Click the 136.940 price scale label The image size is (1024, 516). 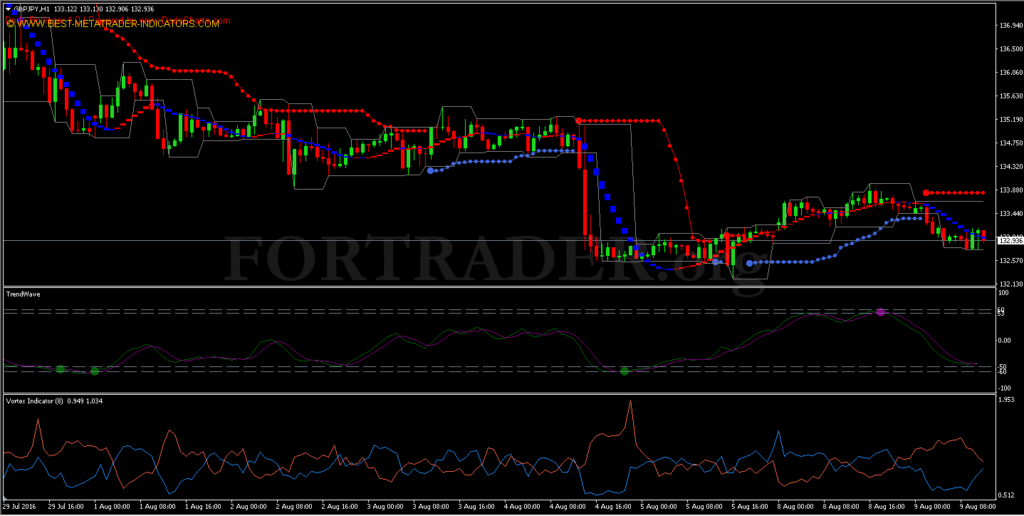[1010, 25]
